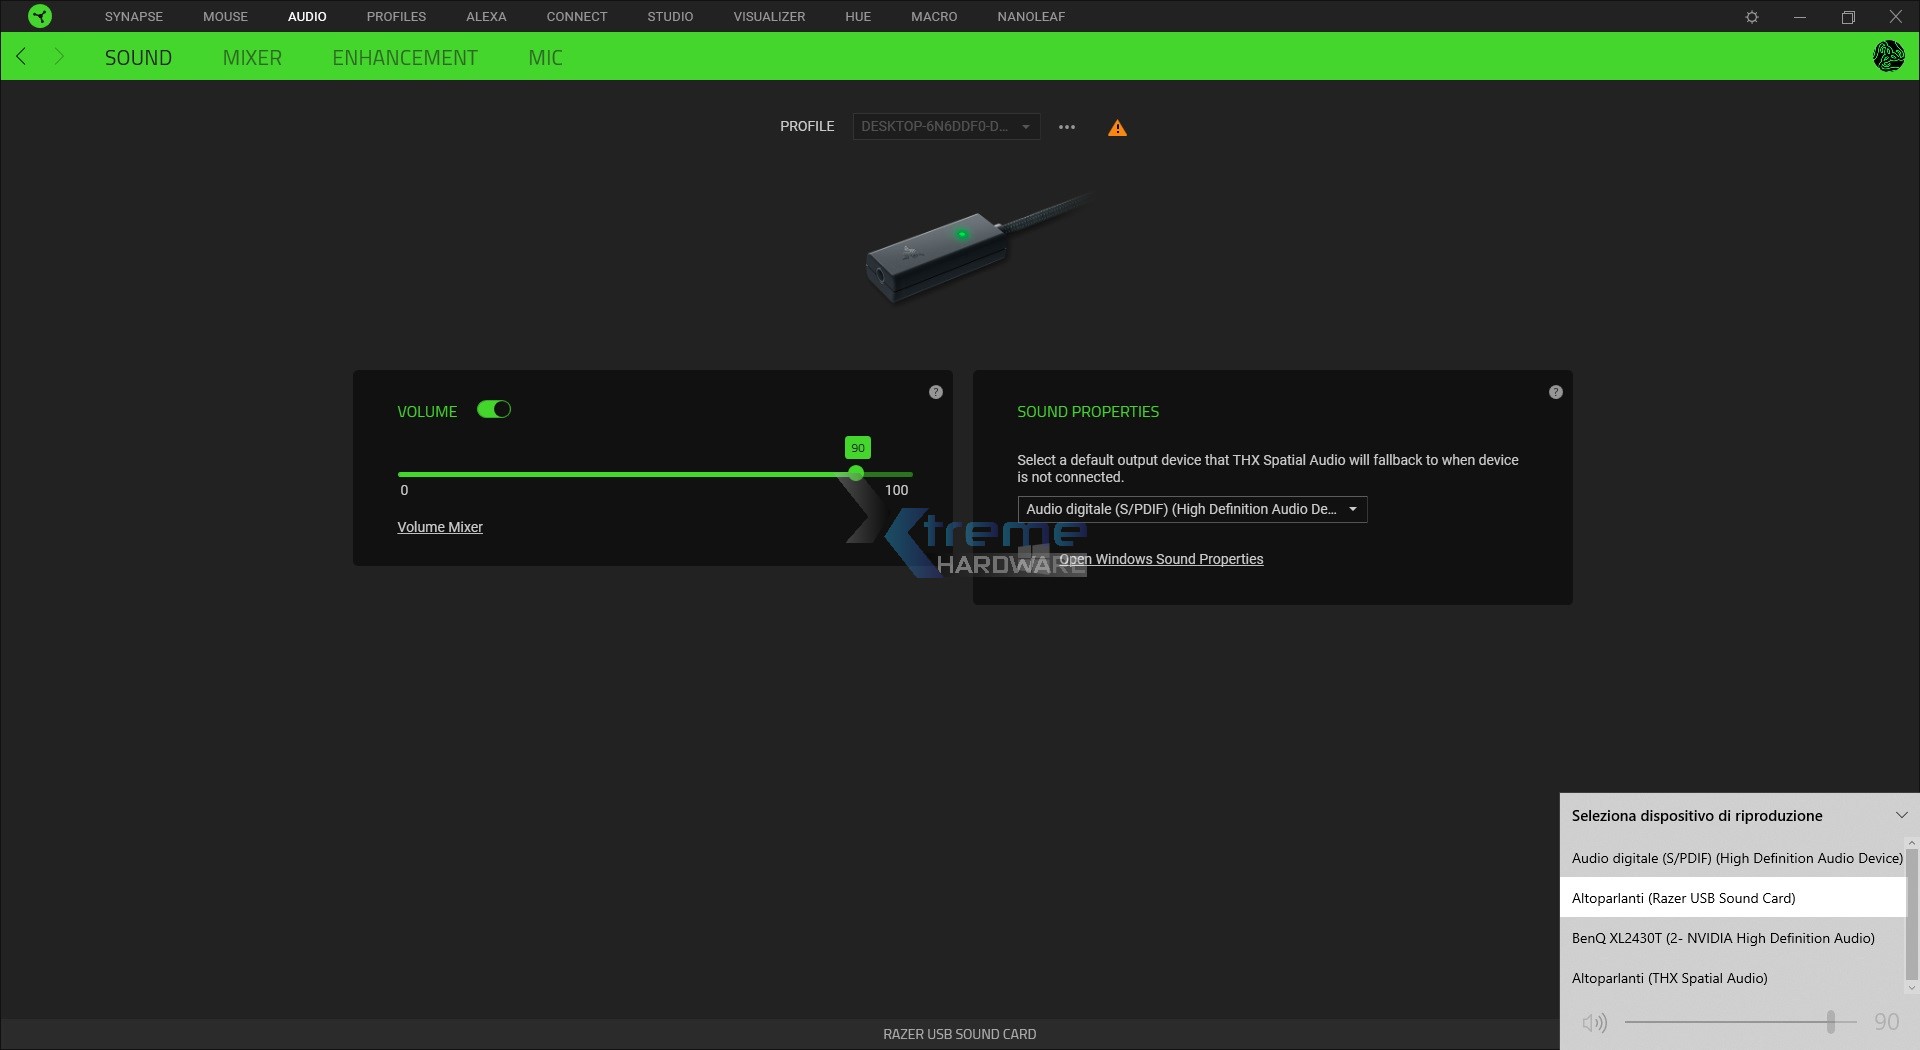Click the Volume panel help icon
This screenshot has width=1920, height=1050.
pyautogui.click(x=935, y=391)
